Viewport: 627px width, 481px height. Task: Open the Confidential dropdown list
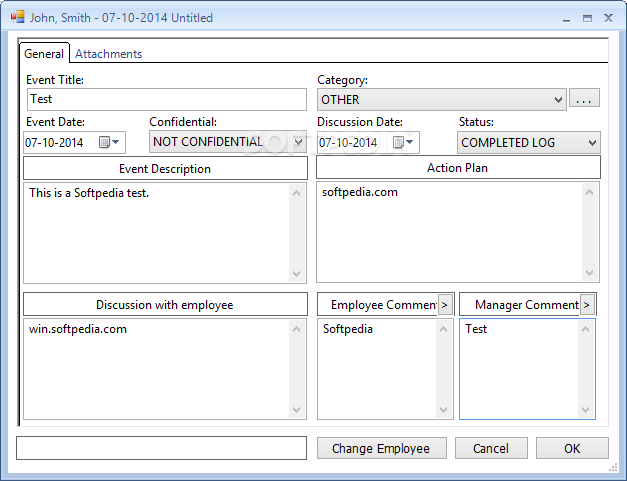click(x=228, y=142)
